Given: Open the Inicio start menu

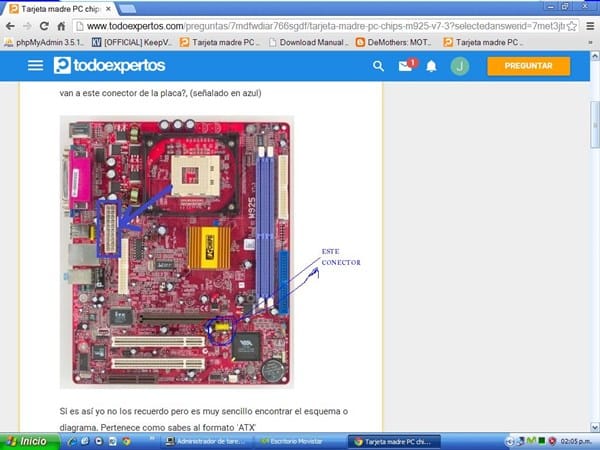Looking at the screenshot, I should tap(30, 441).
